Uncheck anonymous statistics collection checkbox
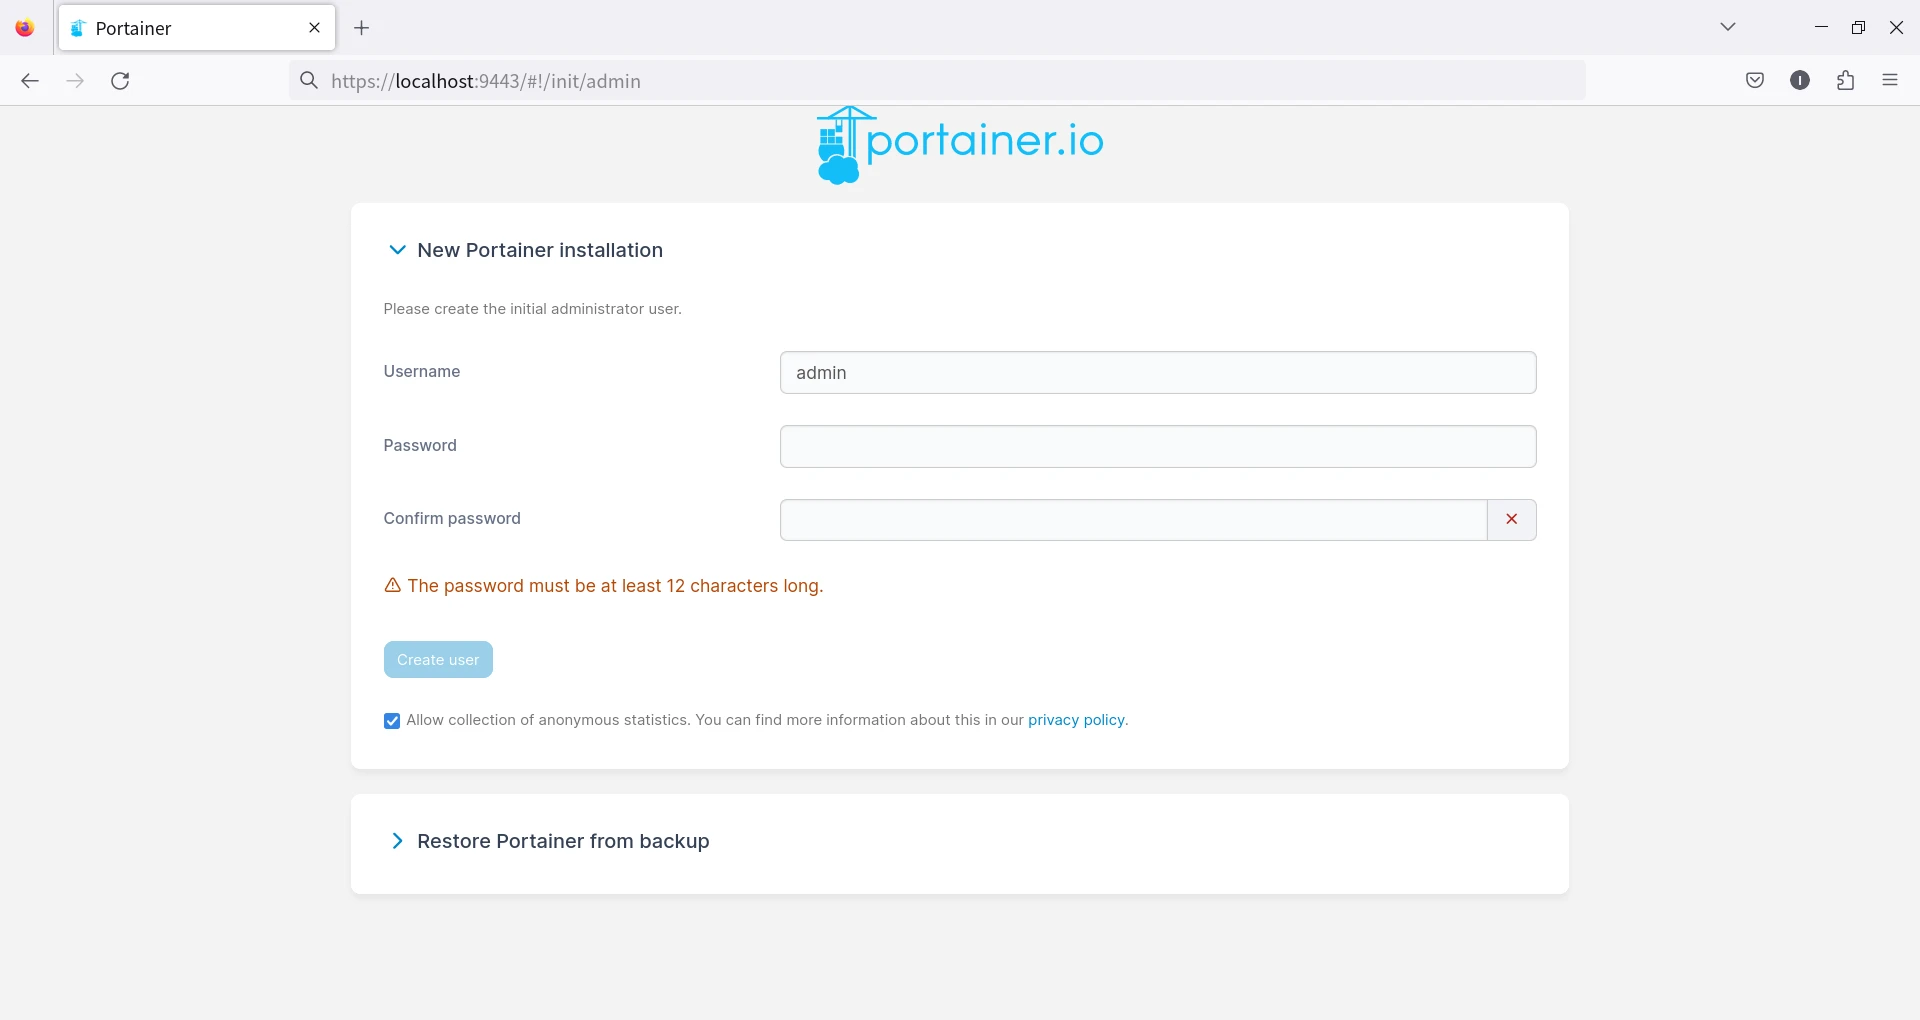This screenshot has width=1920, height=1020. [392, 721]
